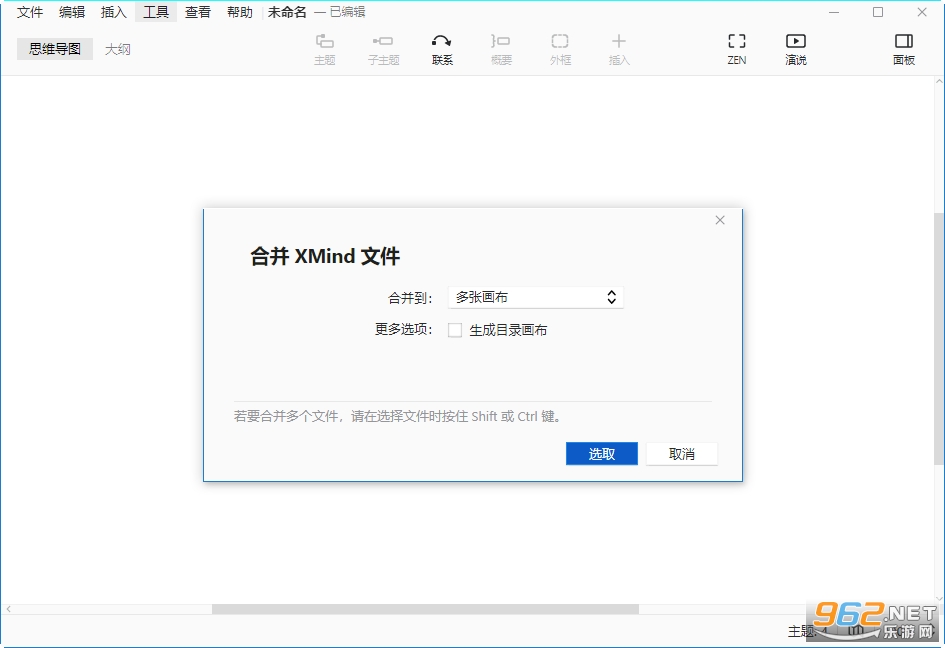Click the 选取 button
The height and width of the screenshot is (648, 945).
tap(601, 454)
